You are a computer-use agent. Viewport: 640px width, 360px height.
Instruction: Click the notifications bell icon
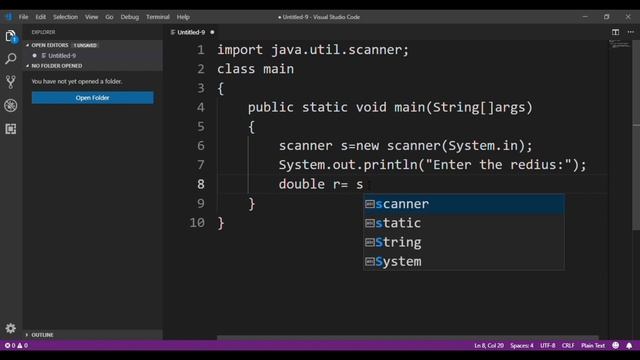coord(629,345)
